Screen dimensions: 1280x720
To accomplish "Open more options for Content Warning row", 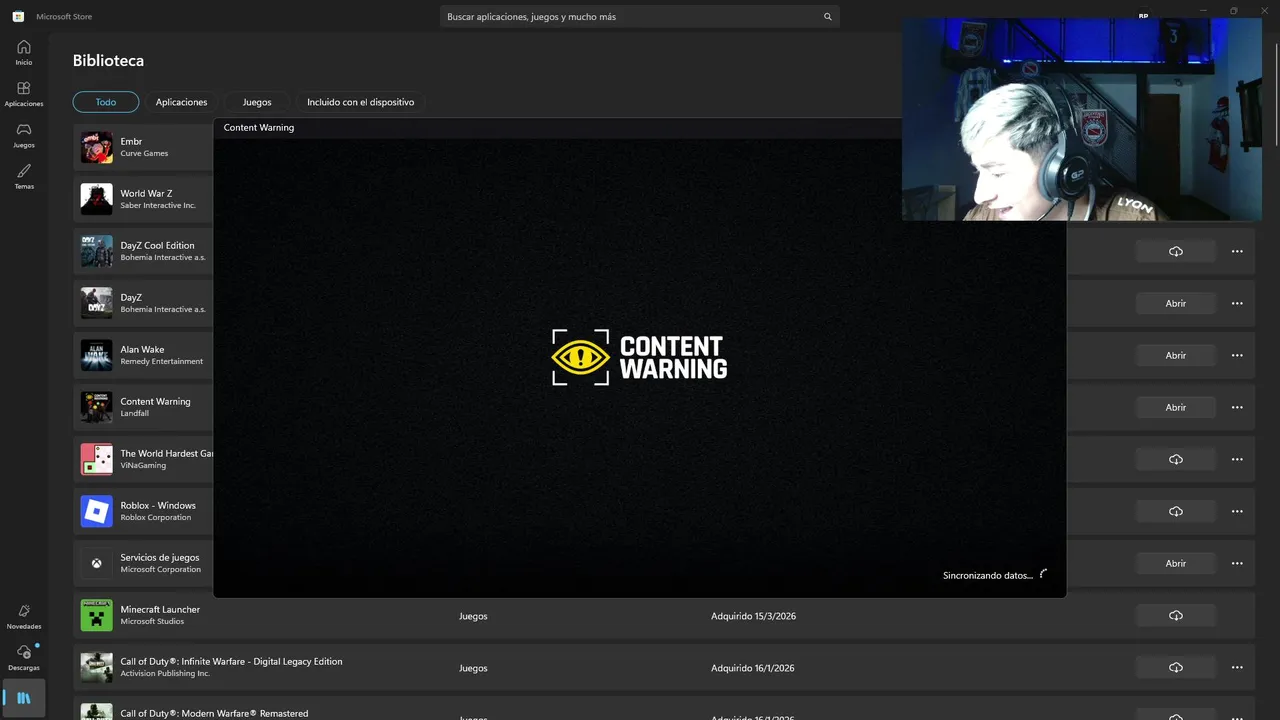I will [x=1237, y=407].
